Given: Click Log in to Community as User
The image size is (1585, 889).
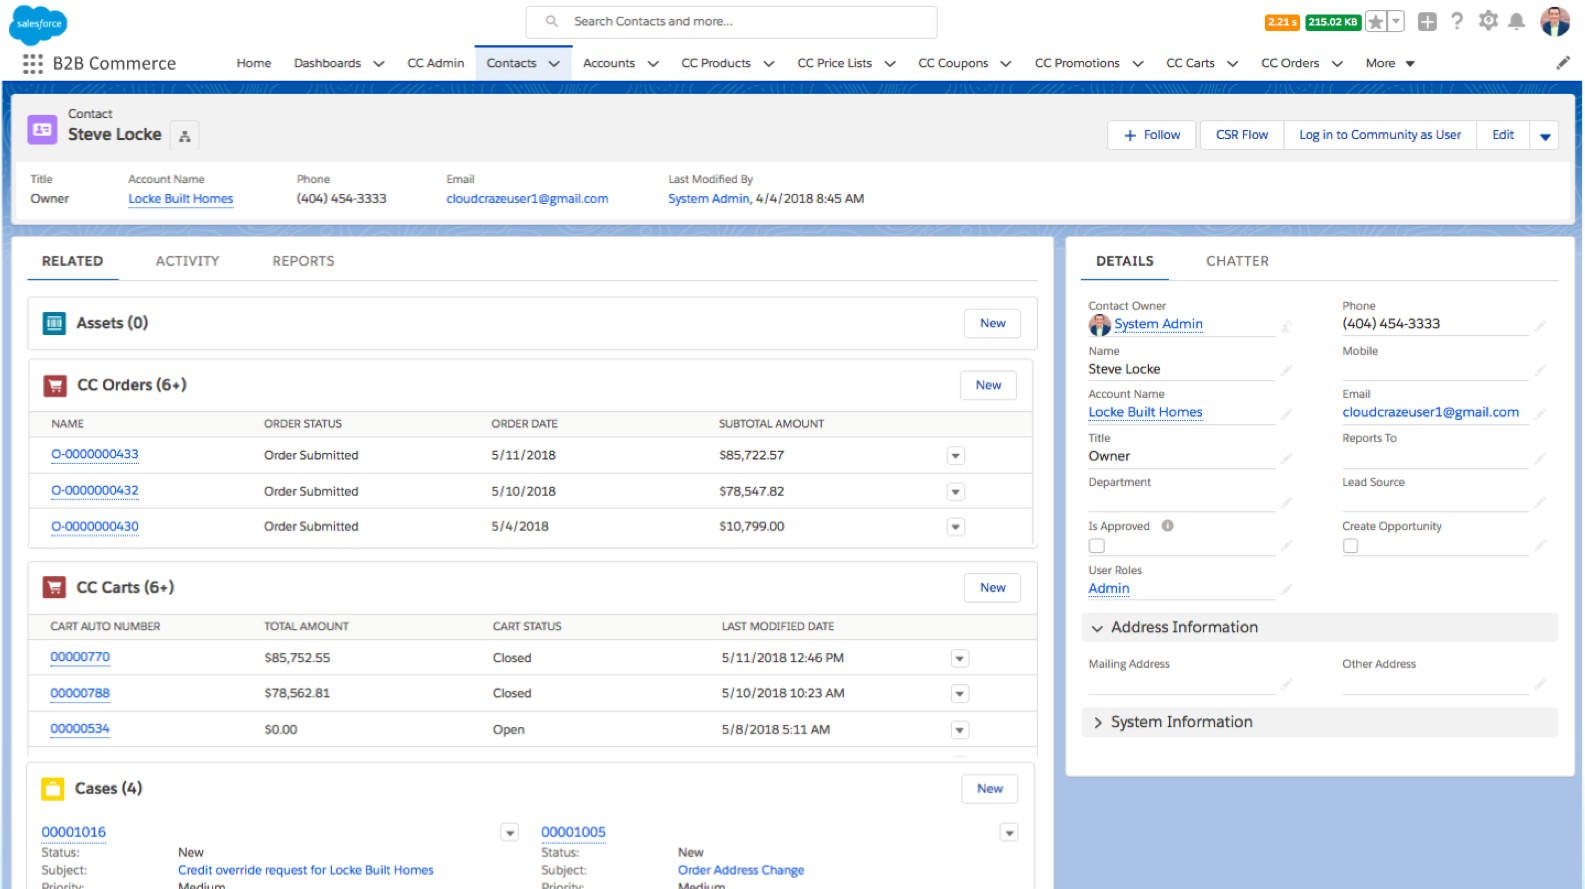Looking at the screenshot, I should [1380, 135].
